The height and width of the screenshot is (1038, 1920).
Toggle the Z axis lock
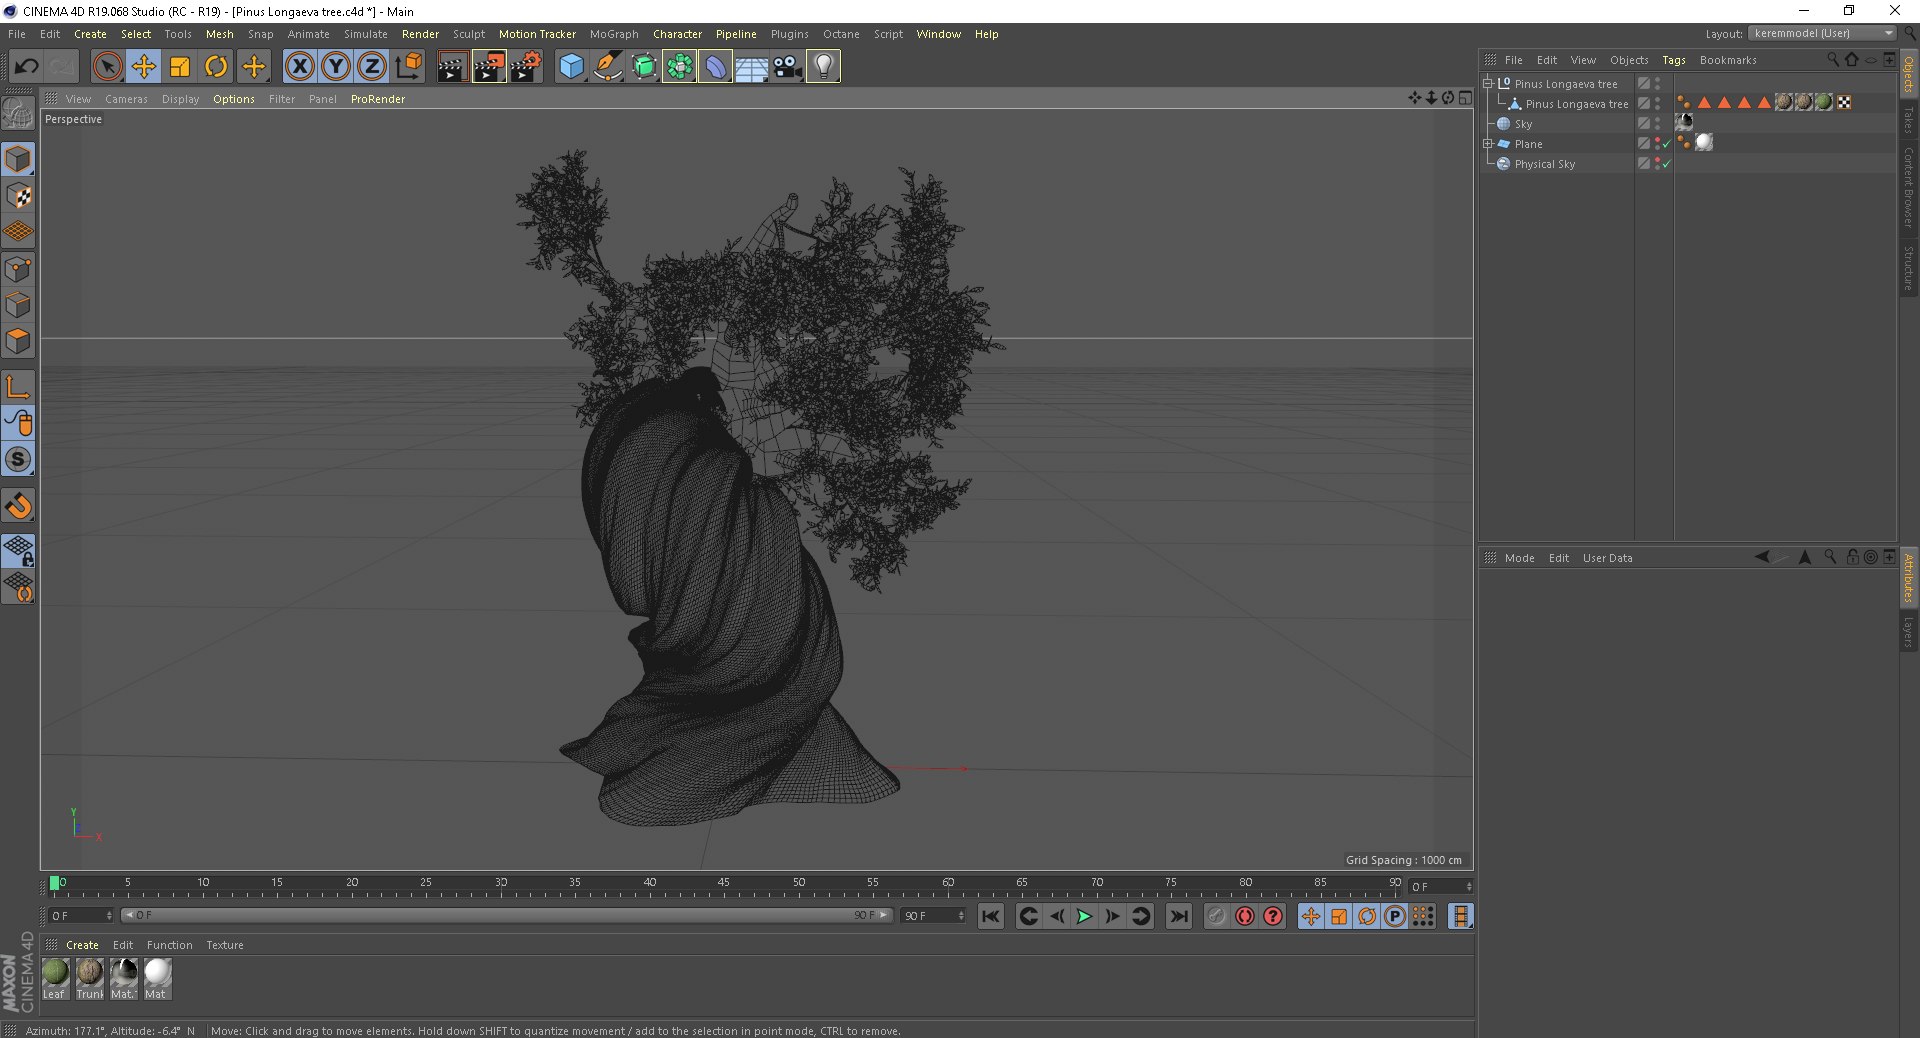pos(371,67)
